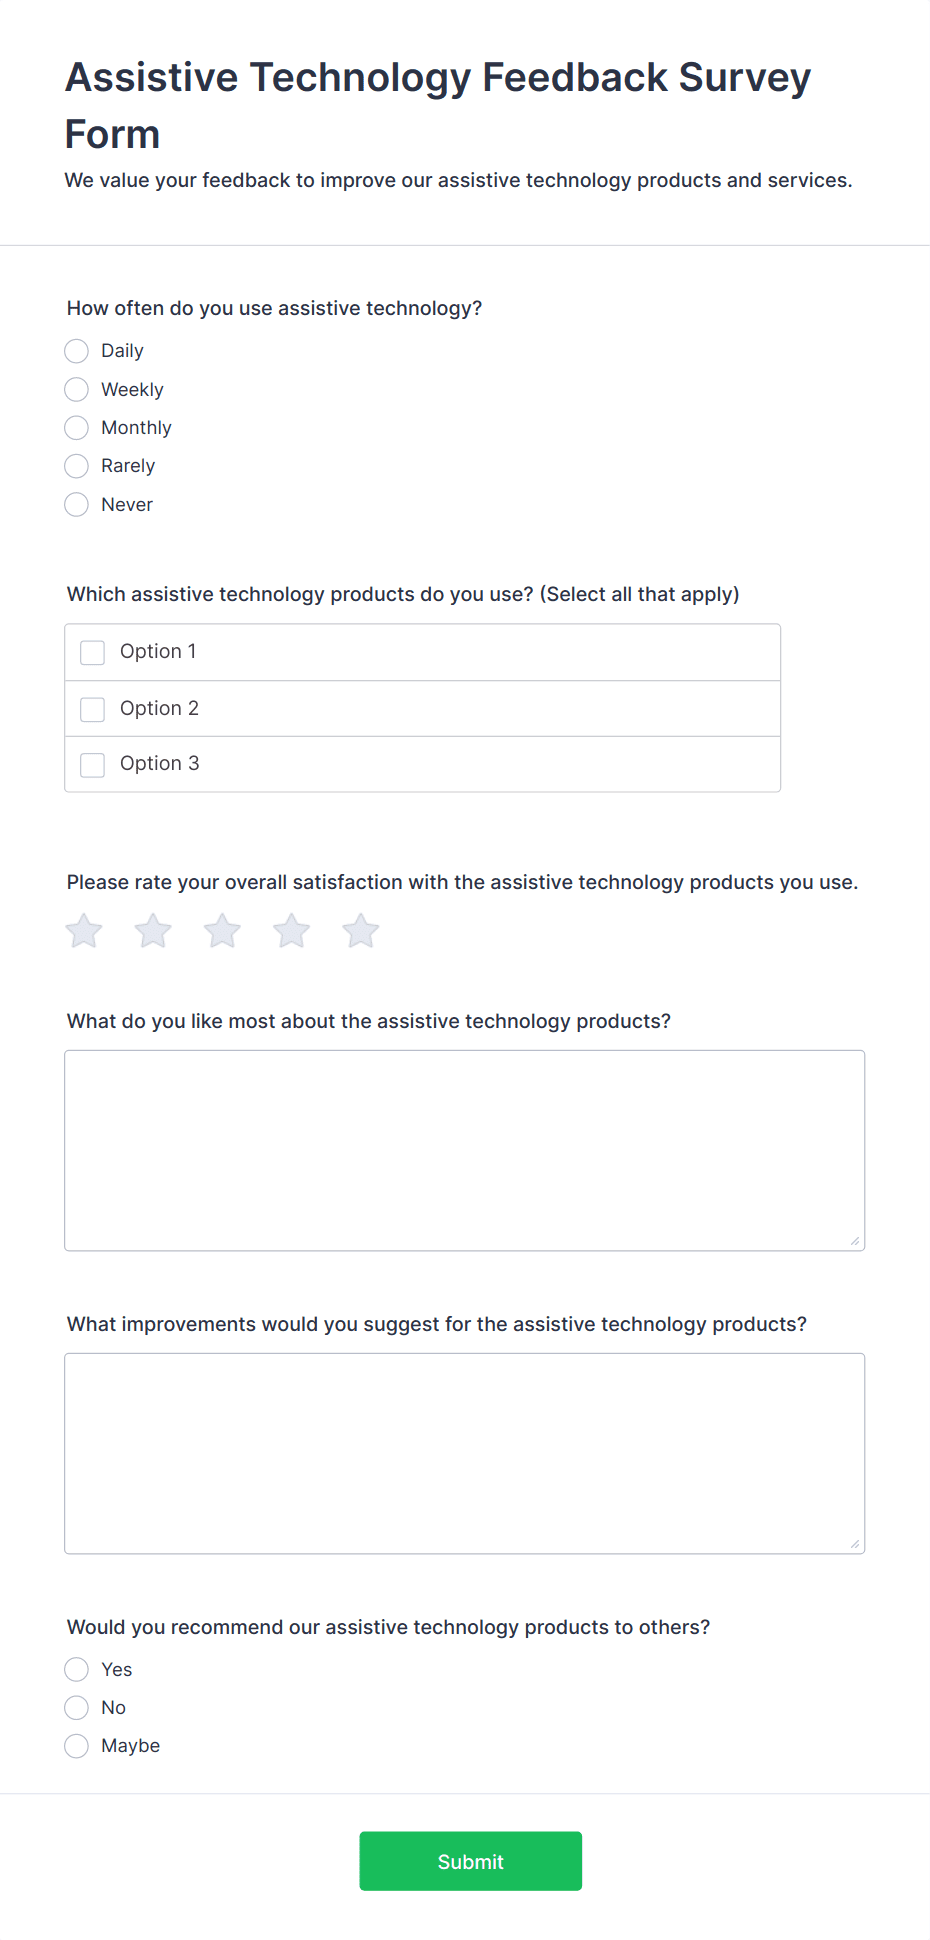This screenshot has height=1940, width=930.
Task: Select Never for assistive technology use
Action: (77, 504)
